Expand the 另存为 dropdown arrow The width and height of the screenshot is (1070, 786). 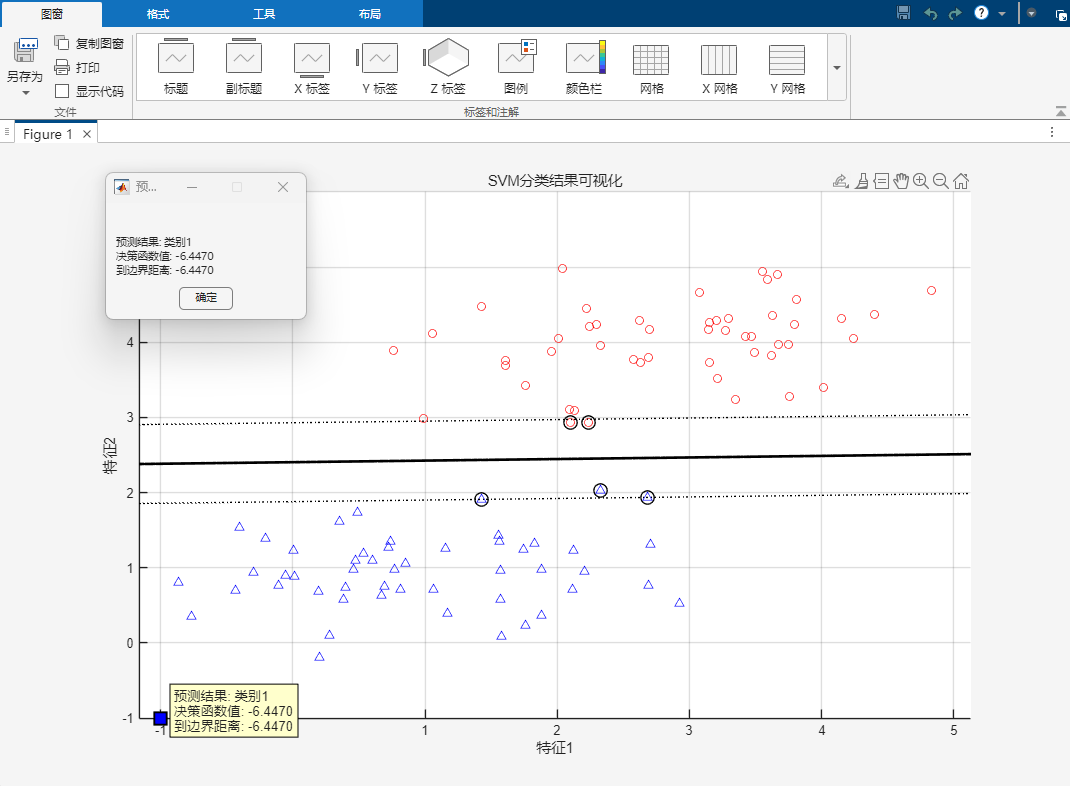pos(25,93)
